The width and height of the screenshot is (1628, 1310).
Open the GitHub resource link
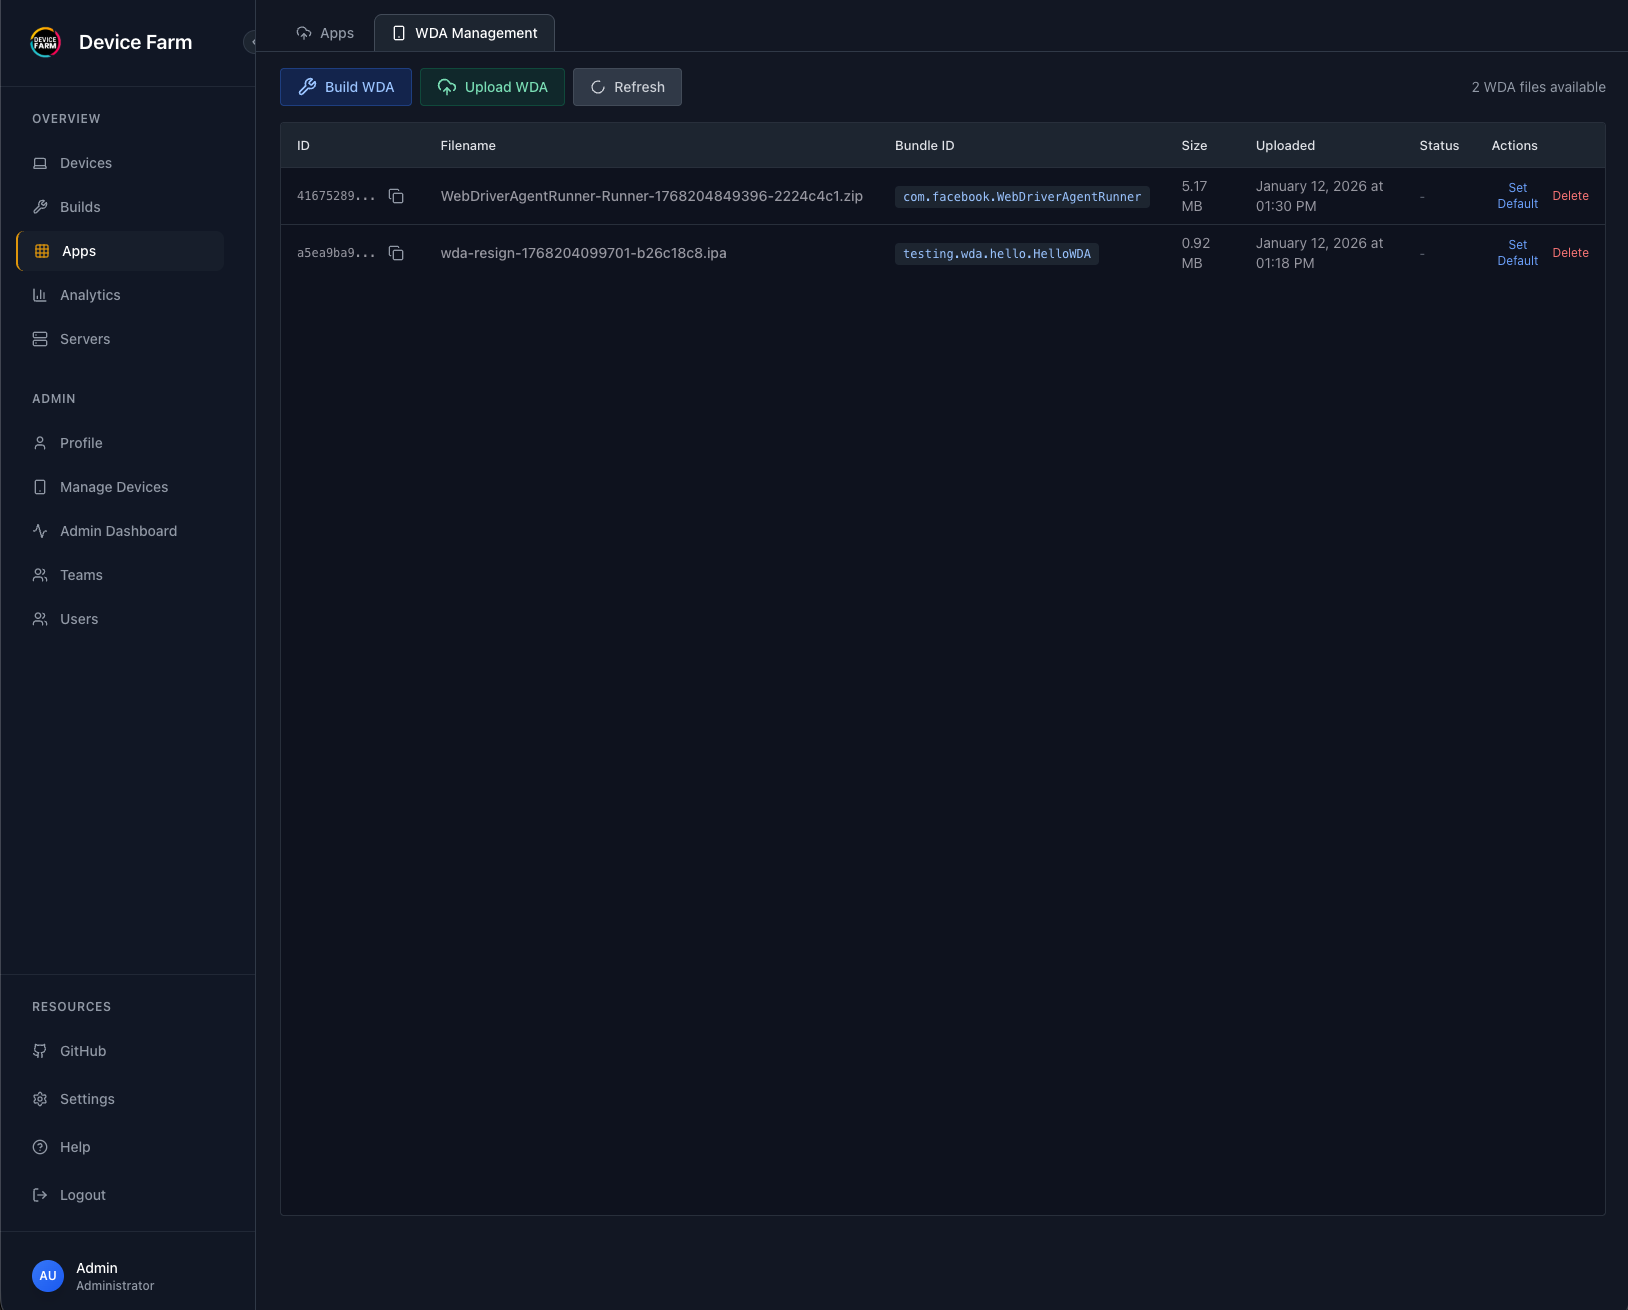(x=120, y=1051)
